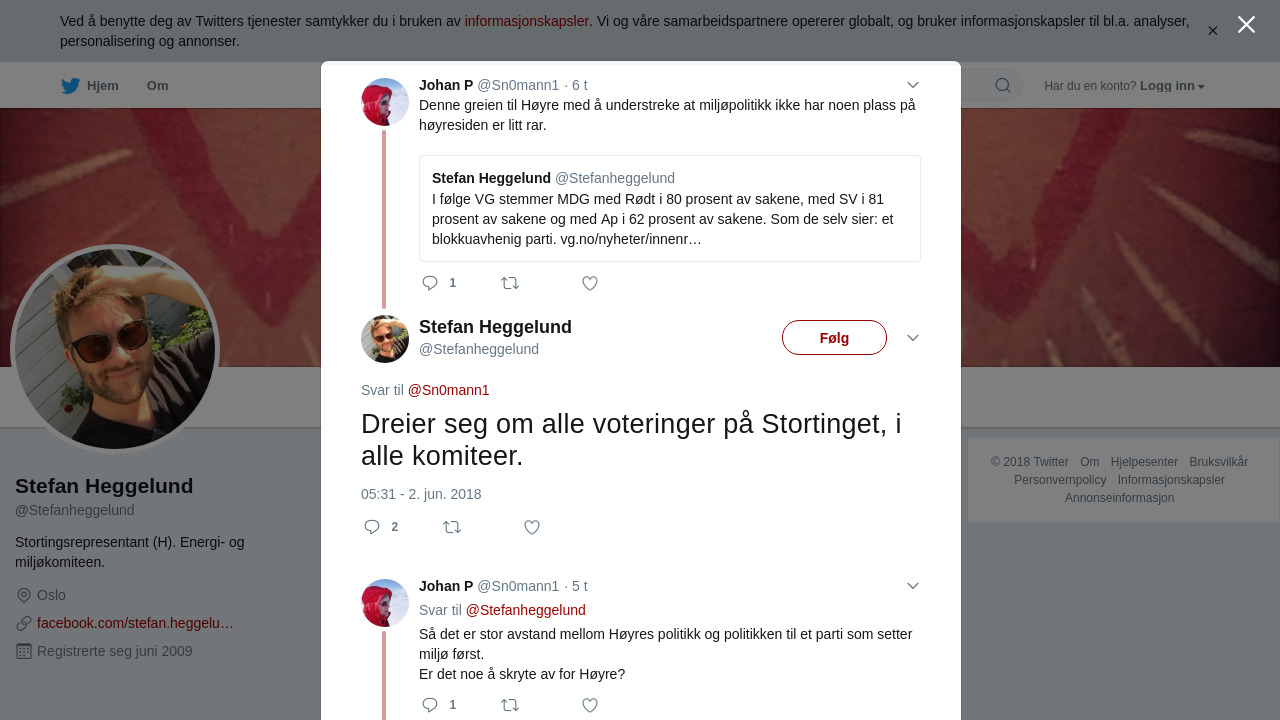Image resolution: width=1280 pixels, height=720 pixels.
Task: Open options chevron on Johan P's reply
Action: pos(913,586)
